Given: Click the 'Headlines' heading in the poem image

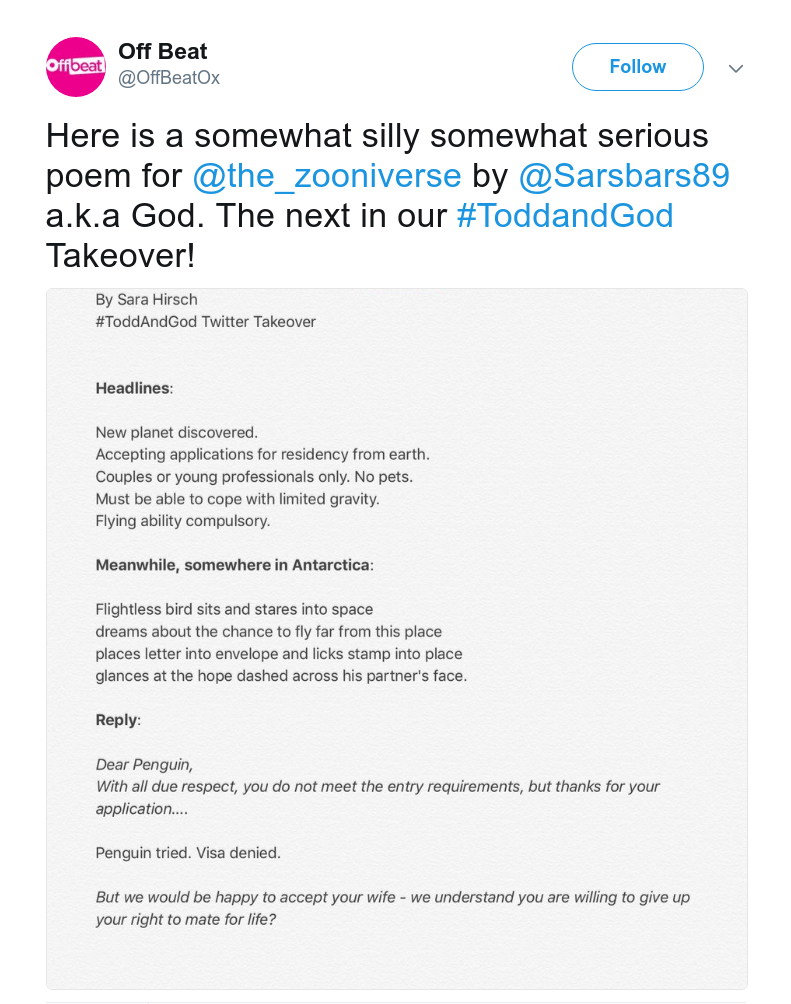Looking at the screenshot, I should tap(134, 388).
